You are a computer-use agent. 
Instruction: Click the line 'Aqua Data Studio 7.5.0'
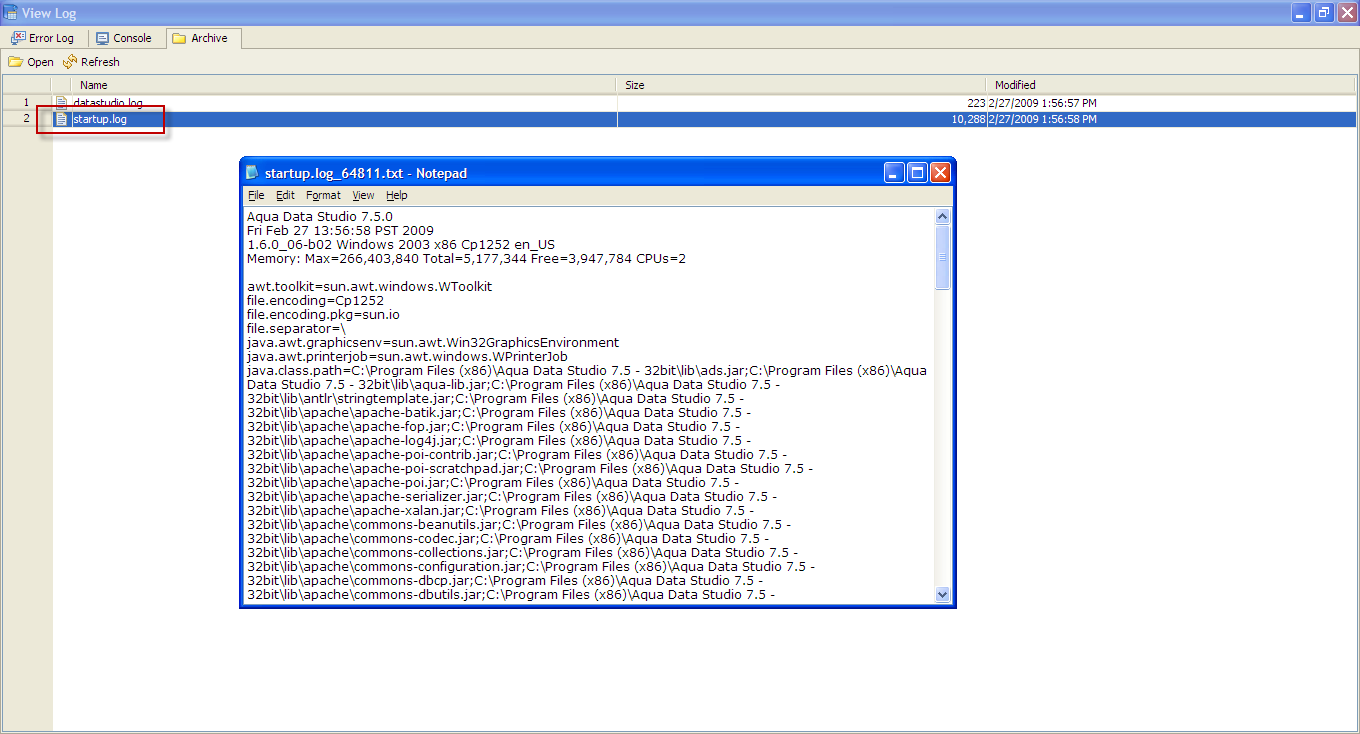point(320,216)
